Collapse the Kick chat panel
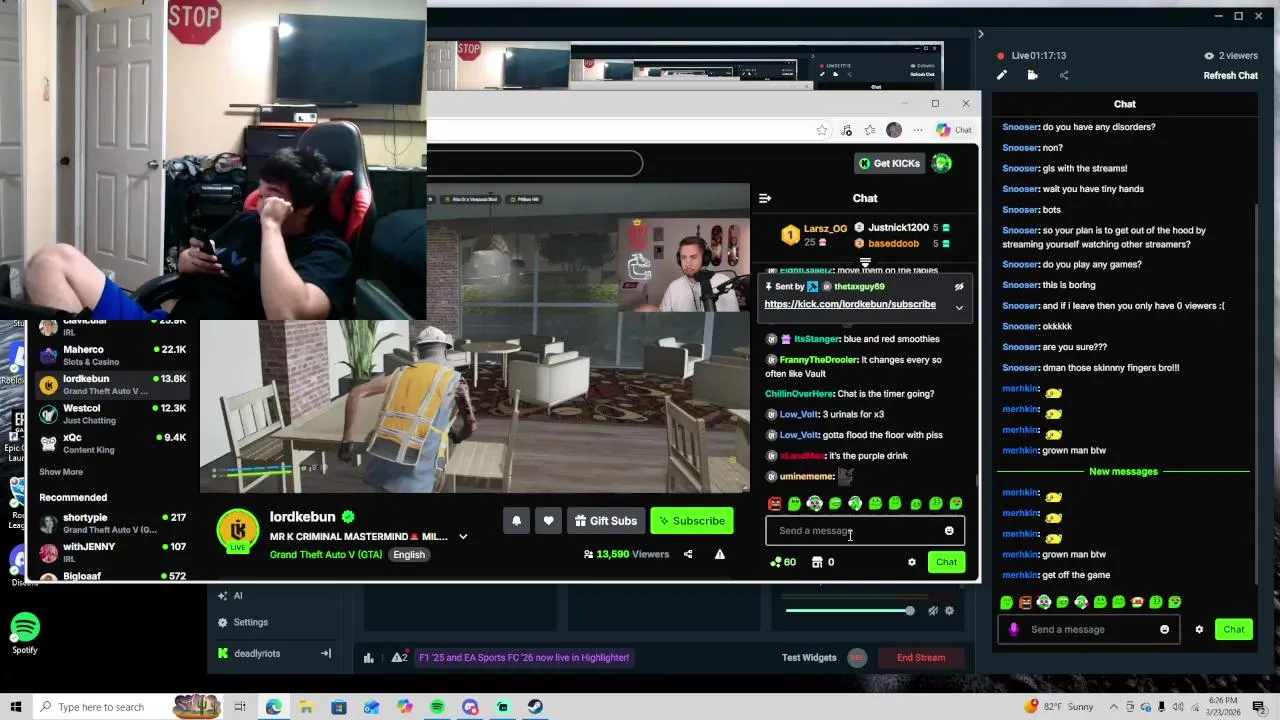Screen dimensions: 1280x720 pyautogui.click(x=765, y=198)
